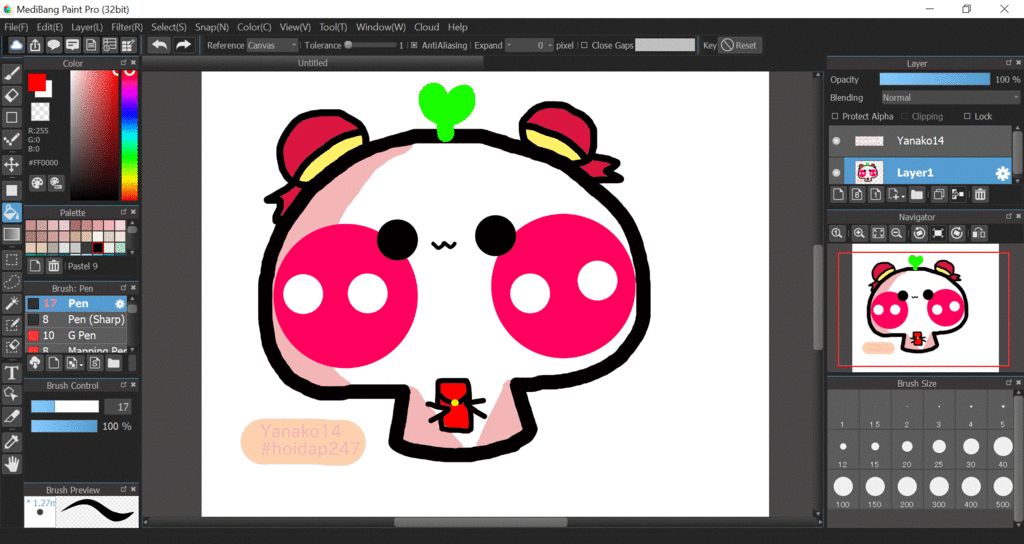Image resolution: width=1024 pixels, height=544 pixels.
Task: Choose the Bucket fill tool
Action: click(x=12, y=212)
